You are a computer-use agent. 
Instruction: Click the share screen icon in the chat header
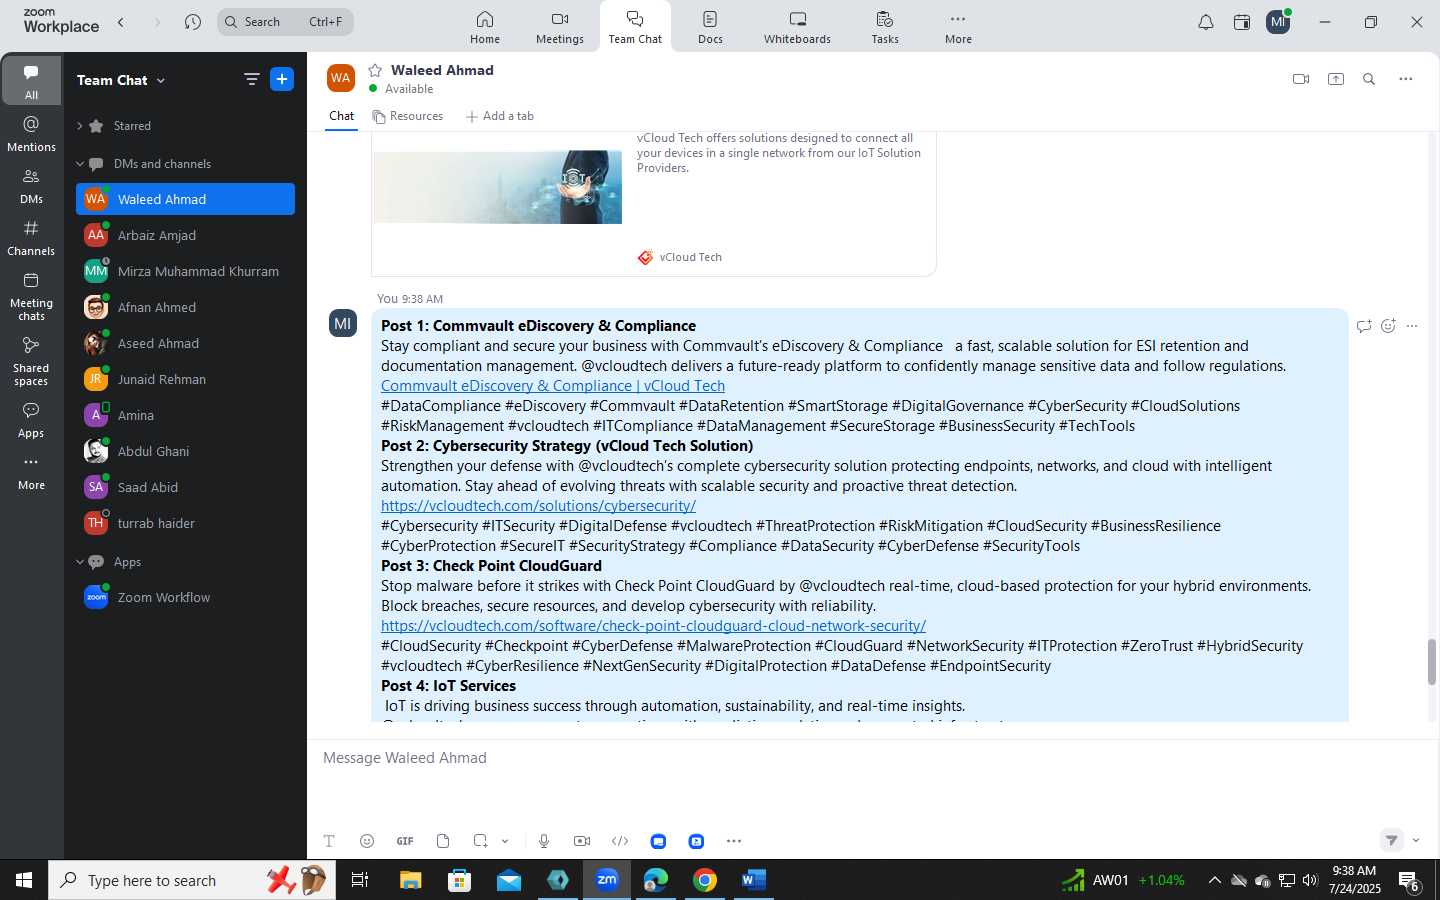click(1336, 79)
